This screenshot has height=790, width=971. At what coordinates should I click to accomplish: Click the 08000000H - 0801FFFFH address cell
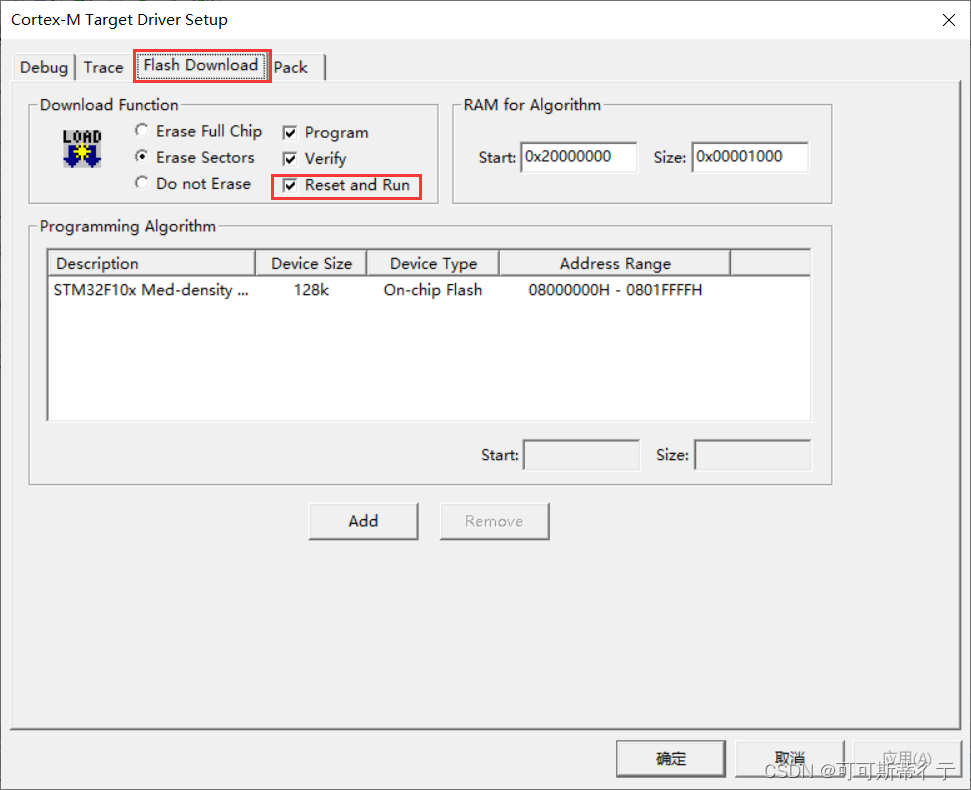[x=615, y=290]
